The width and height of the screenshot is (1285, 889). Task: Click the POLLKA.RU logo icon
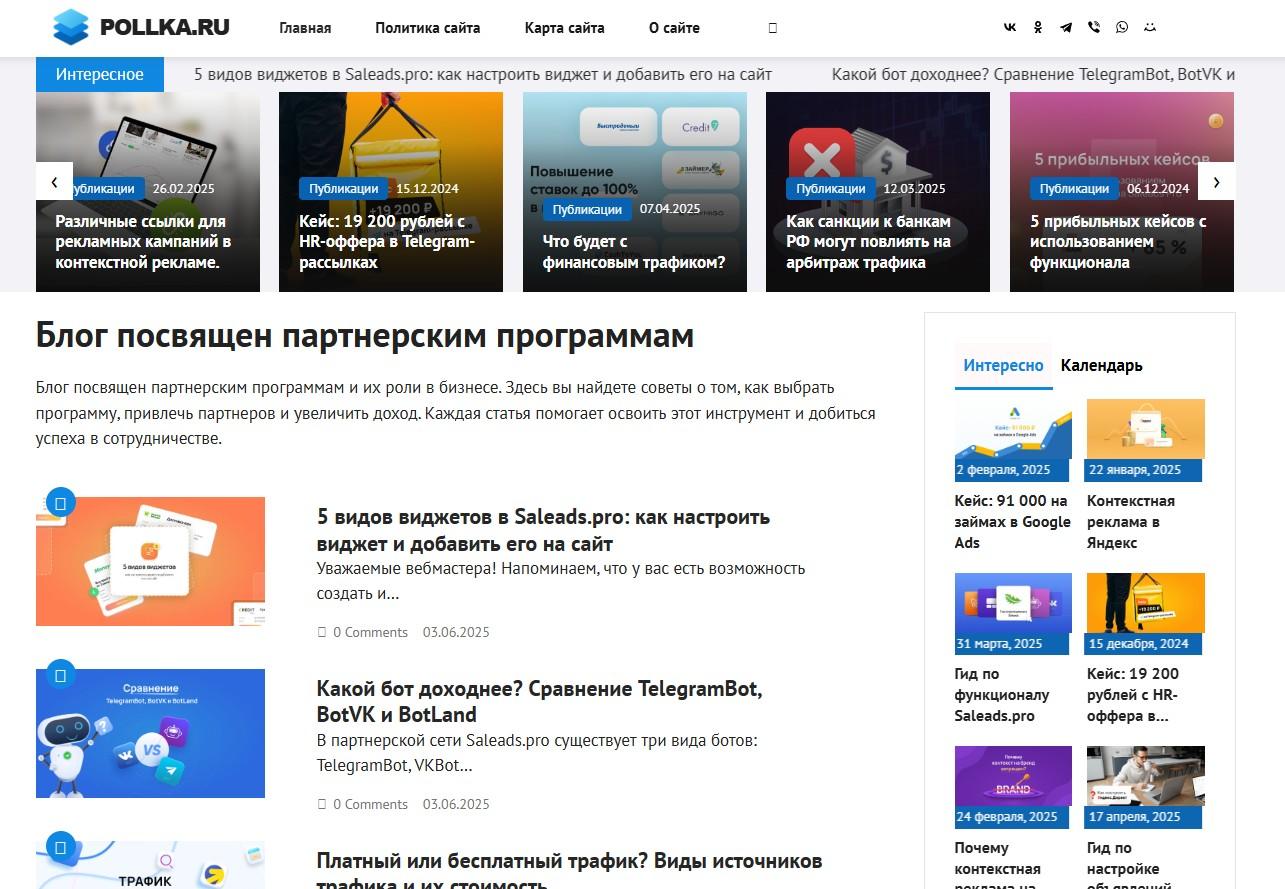[71, 27]
